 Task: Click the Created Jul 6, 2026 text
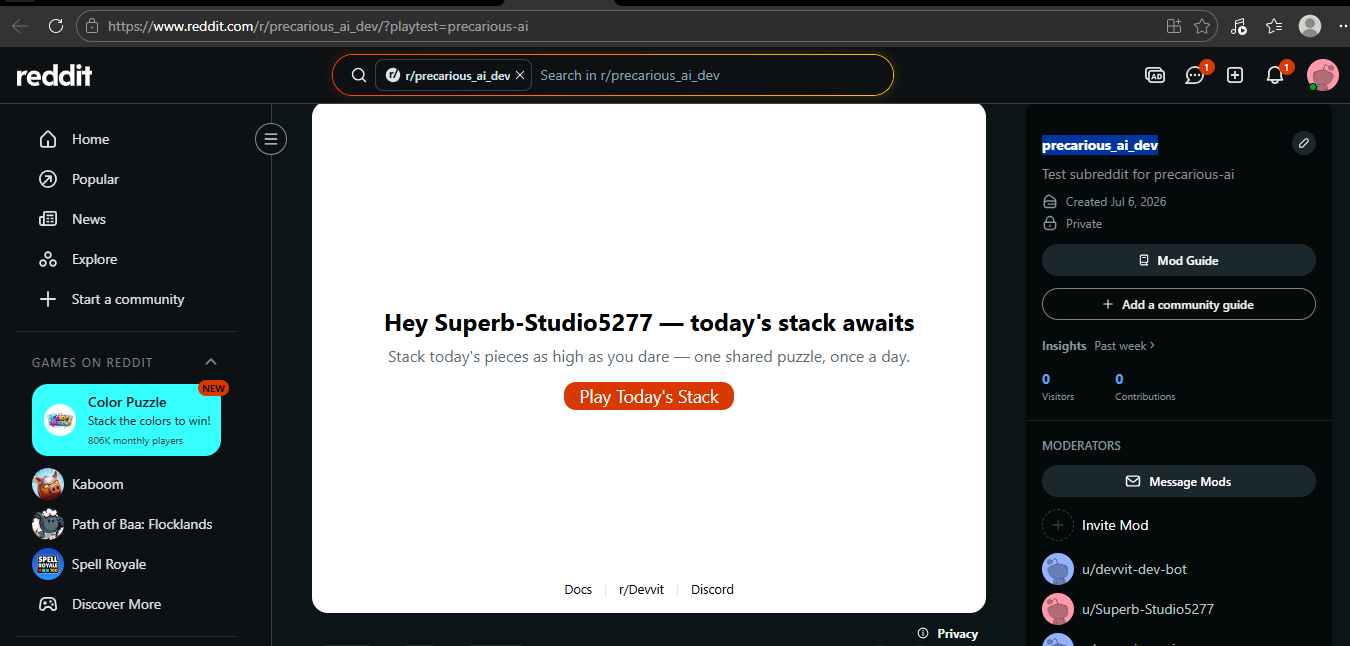click(1116, 201)
